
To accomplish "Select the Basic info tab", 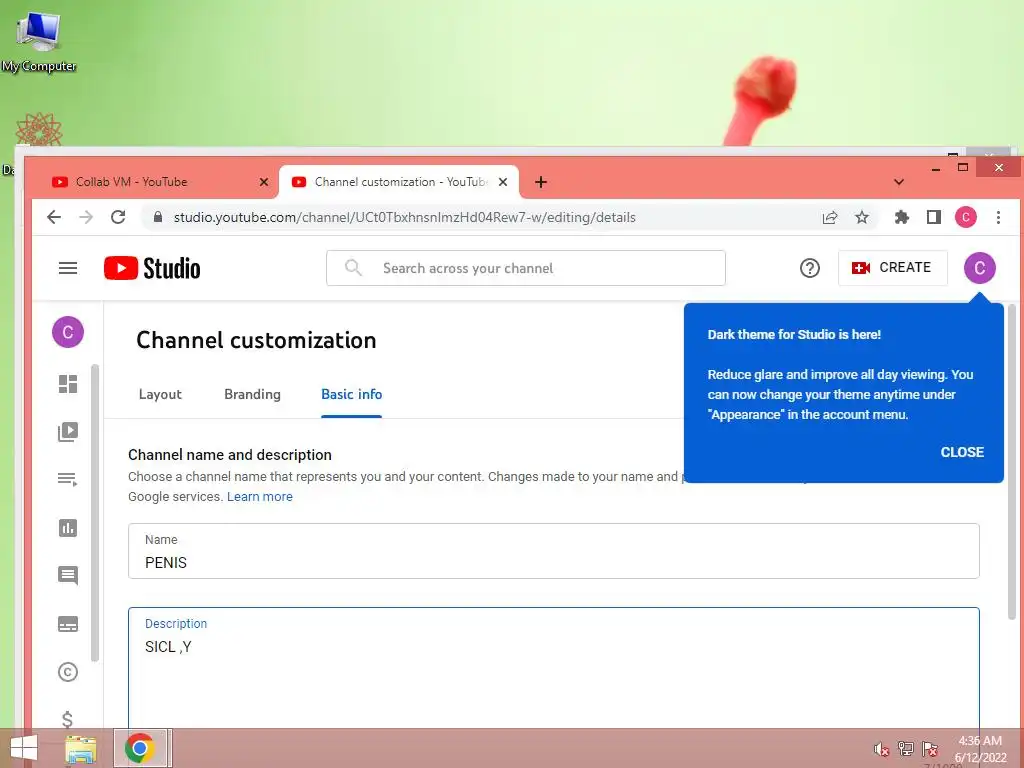I will (x=351, y=394).
